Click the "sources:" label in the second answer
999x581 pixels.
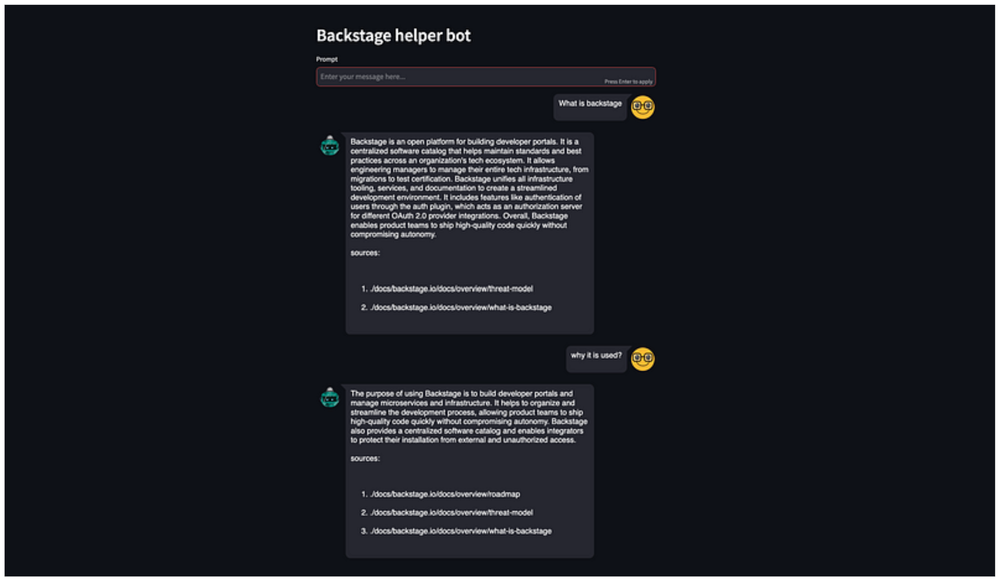(365, 458)
